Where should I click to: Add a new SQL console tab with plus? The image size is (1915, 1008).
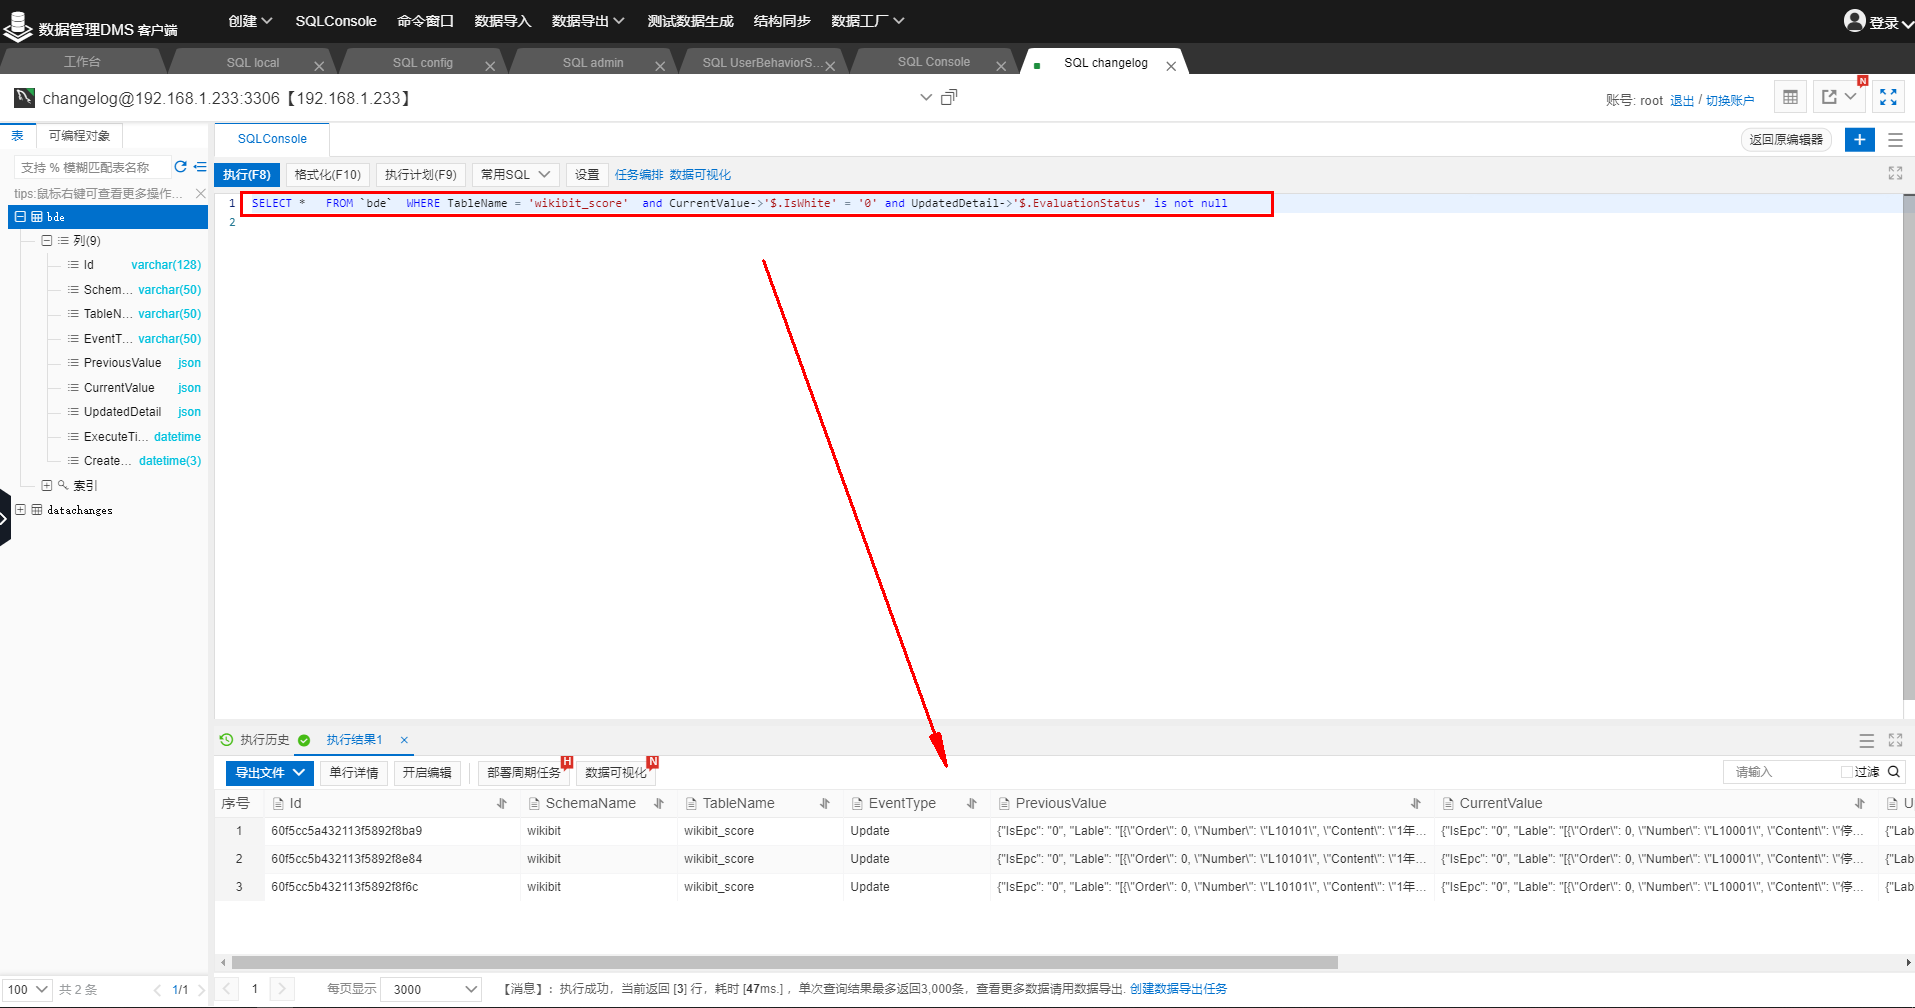coord(1860,139)
